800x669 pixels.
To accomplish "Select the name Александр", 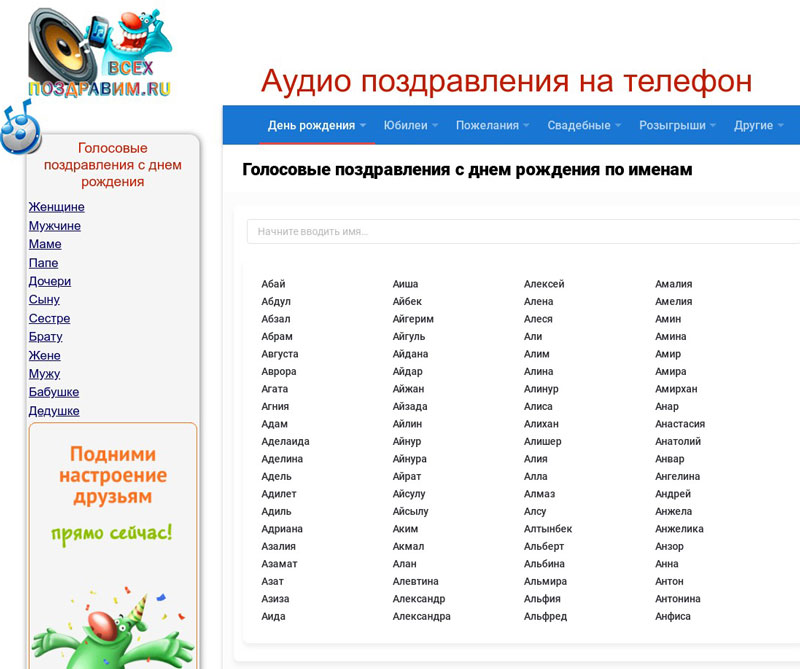I will pos(419,599).
